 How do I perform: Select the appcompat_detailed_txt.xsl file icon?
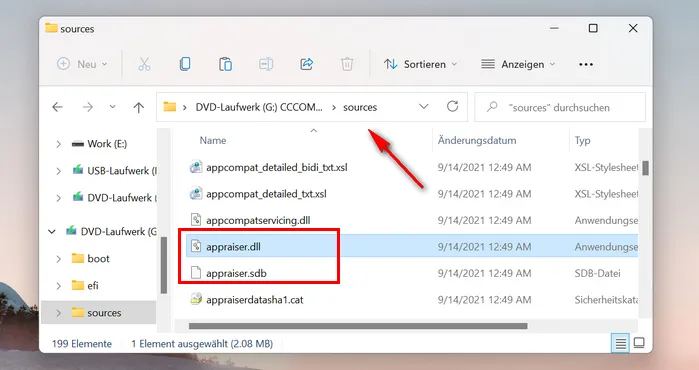pos(196,194)
